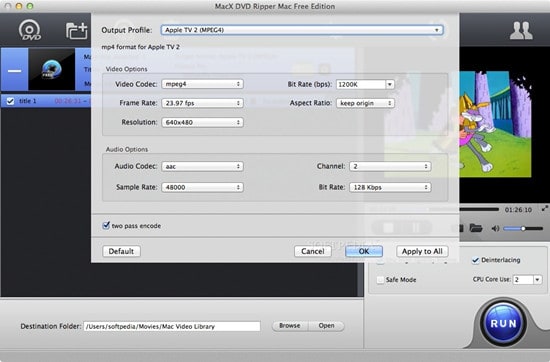Mute audio with the speaker icon
Viewport: 550px width, 362px height.
point(495,228)
